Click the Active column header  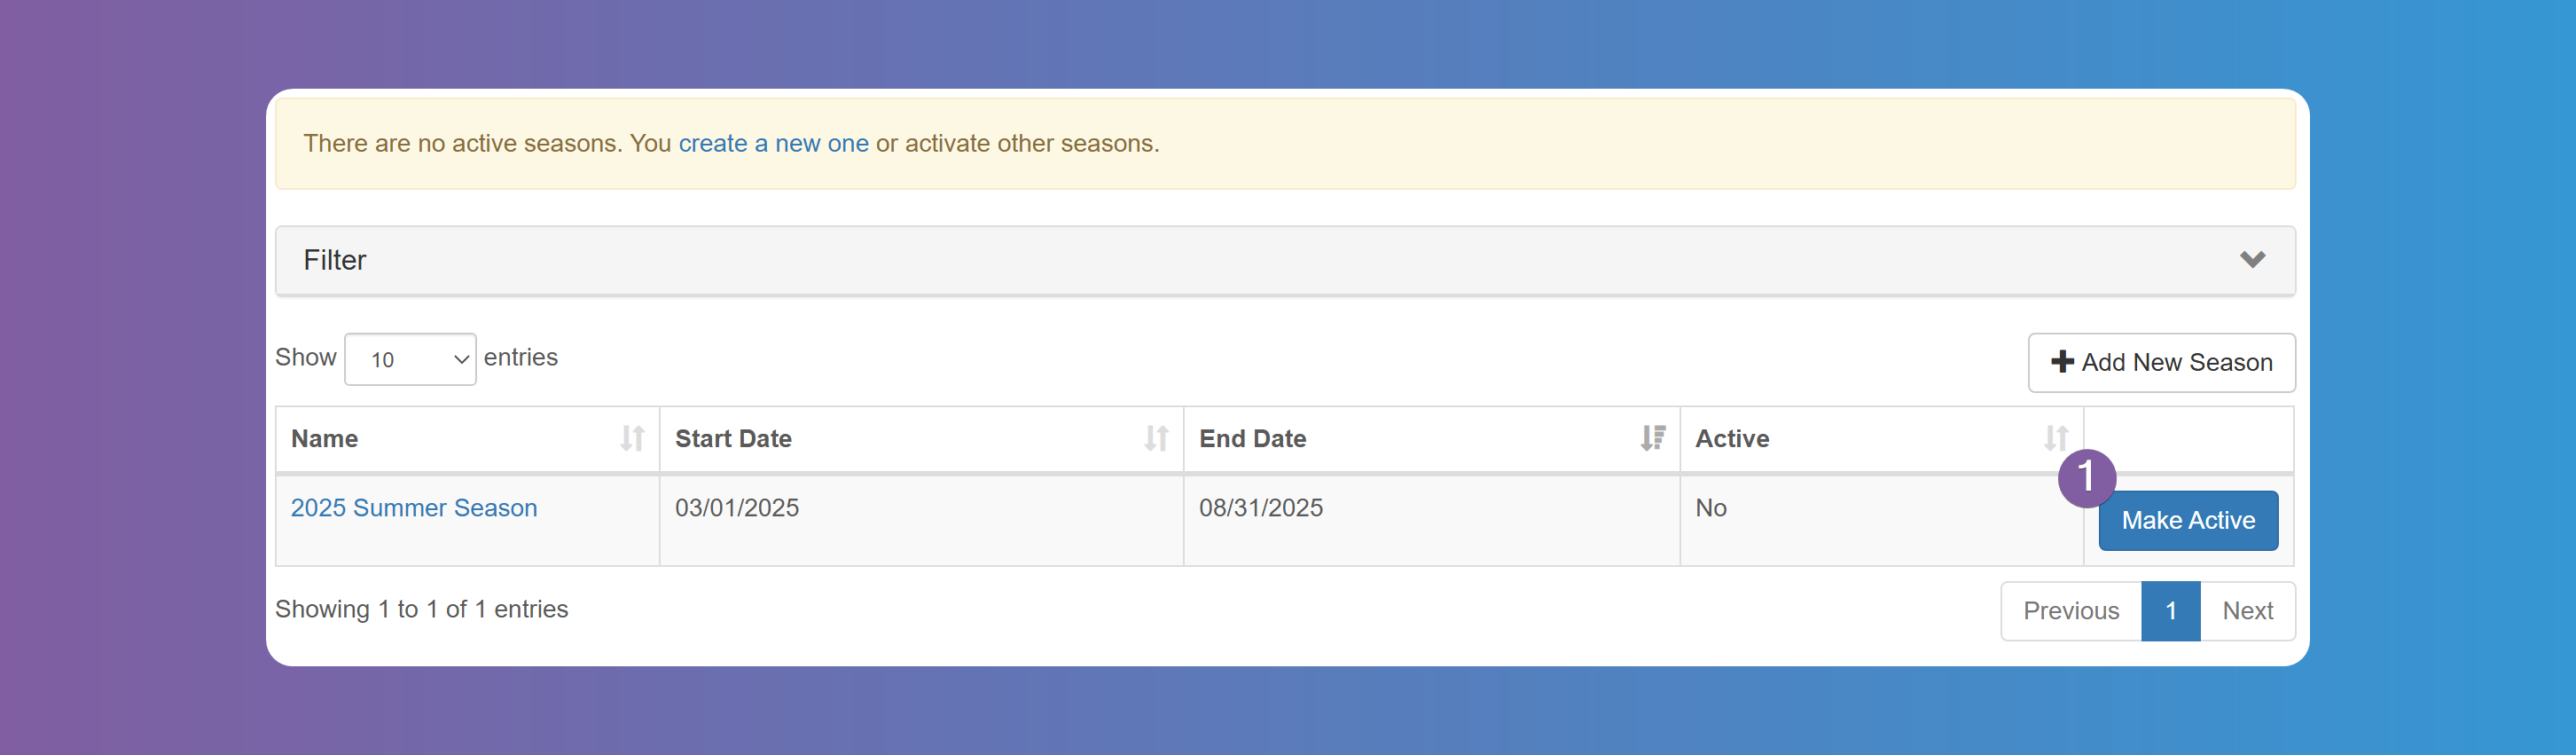tap(1733, 438)
